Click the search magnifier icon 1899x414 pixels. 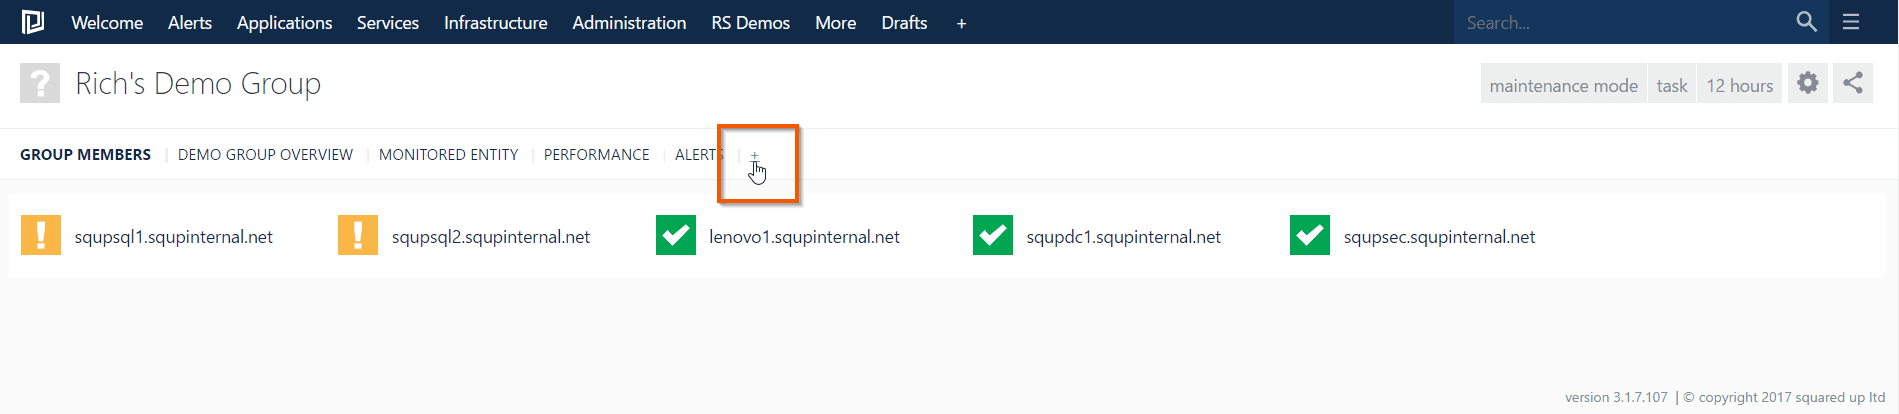click(x=1806, y=22)
